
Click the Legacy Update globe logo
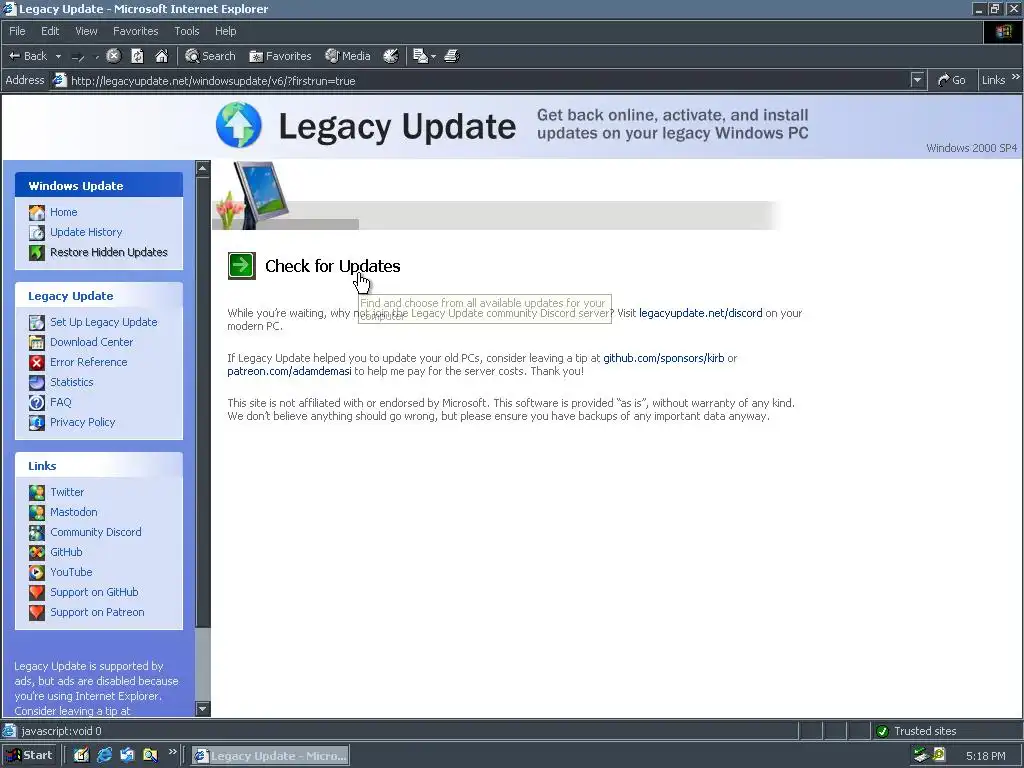239,125
